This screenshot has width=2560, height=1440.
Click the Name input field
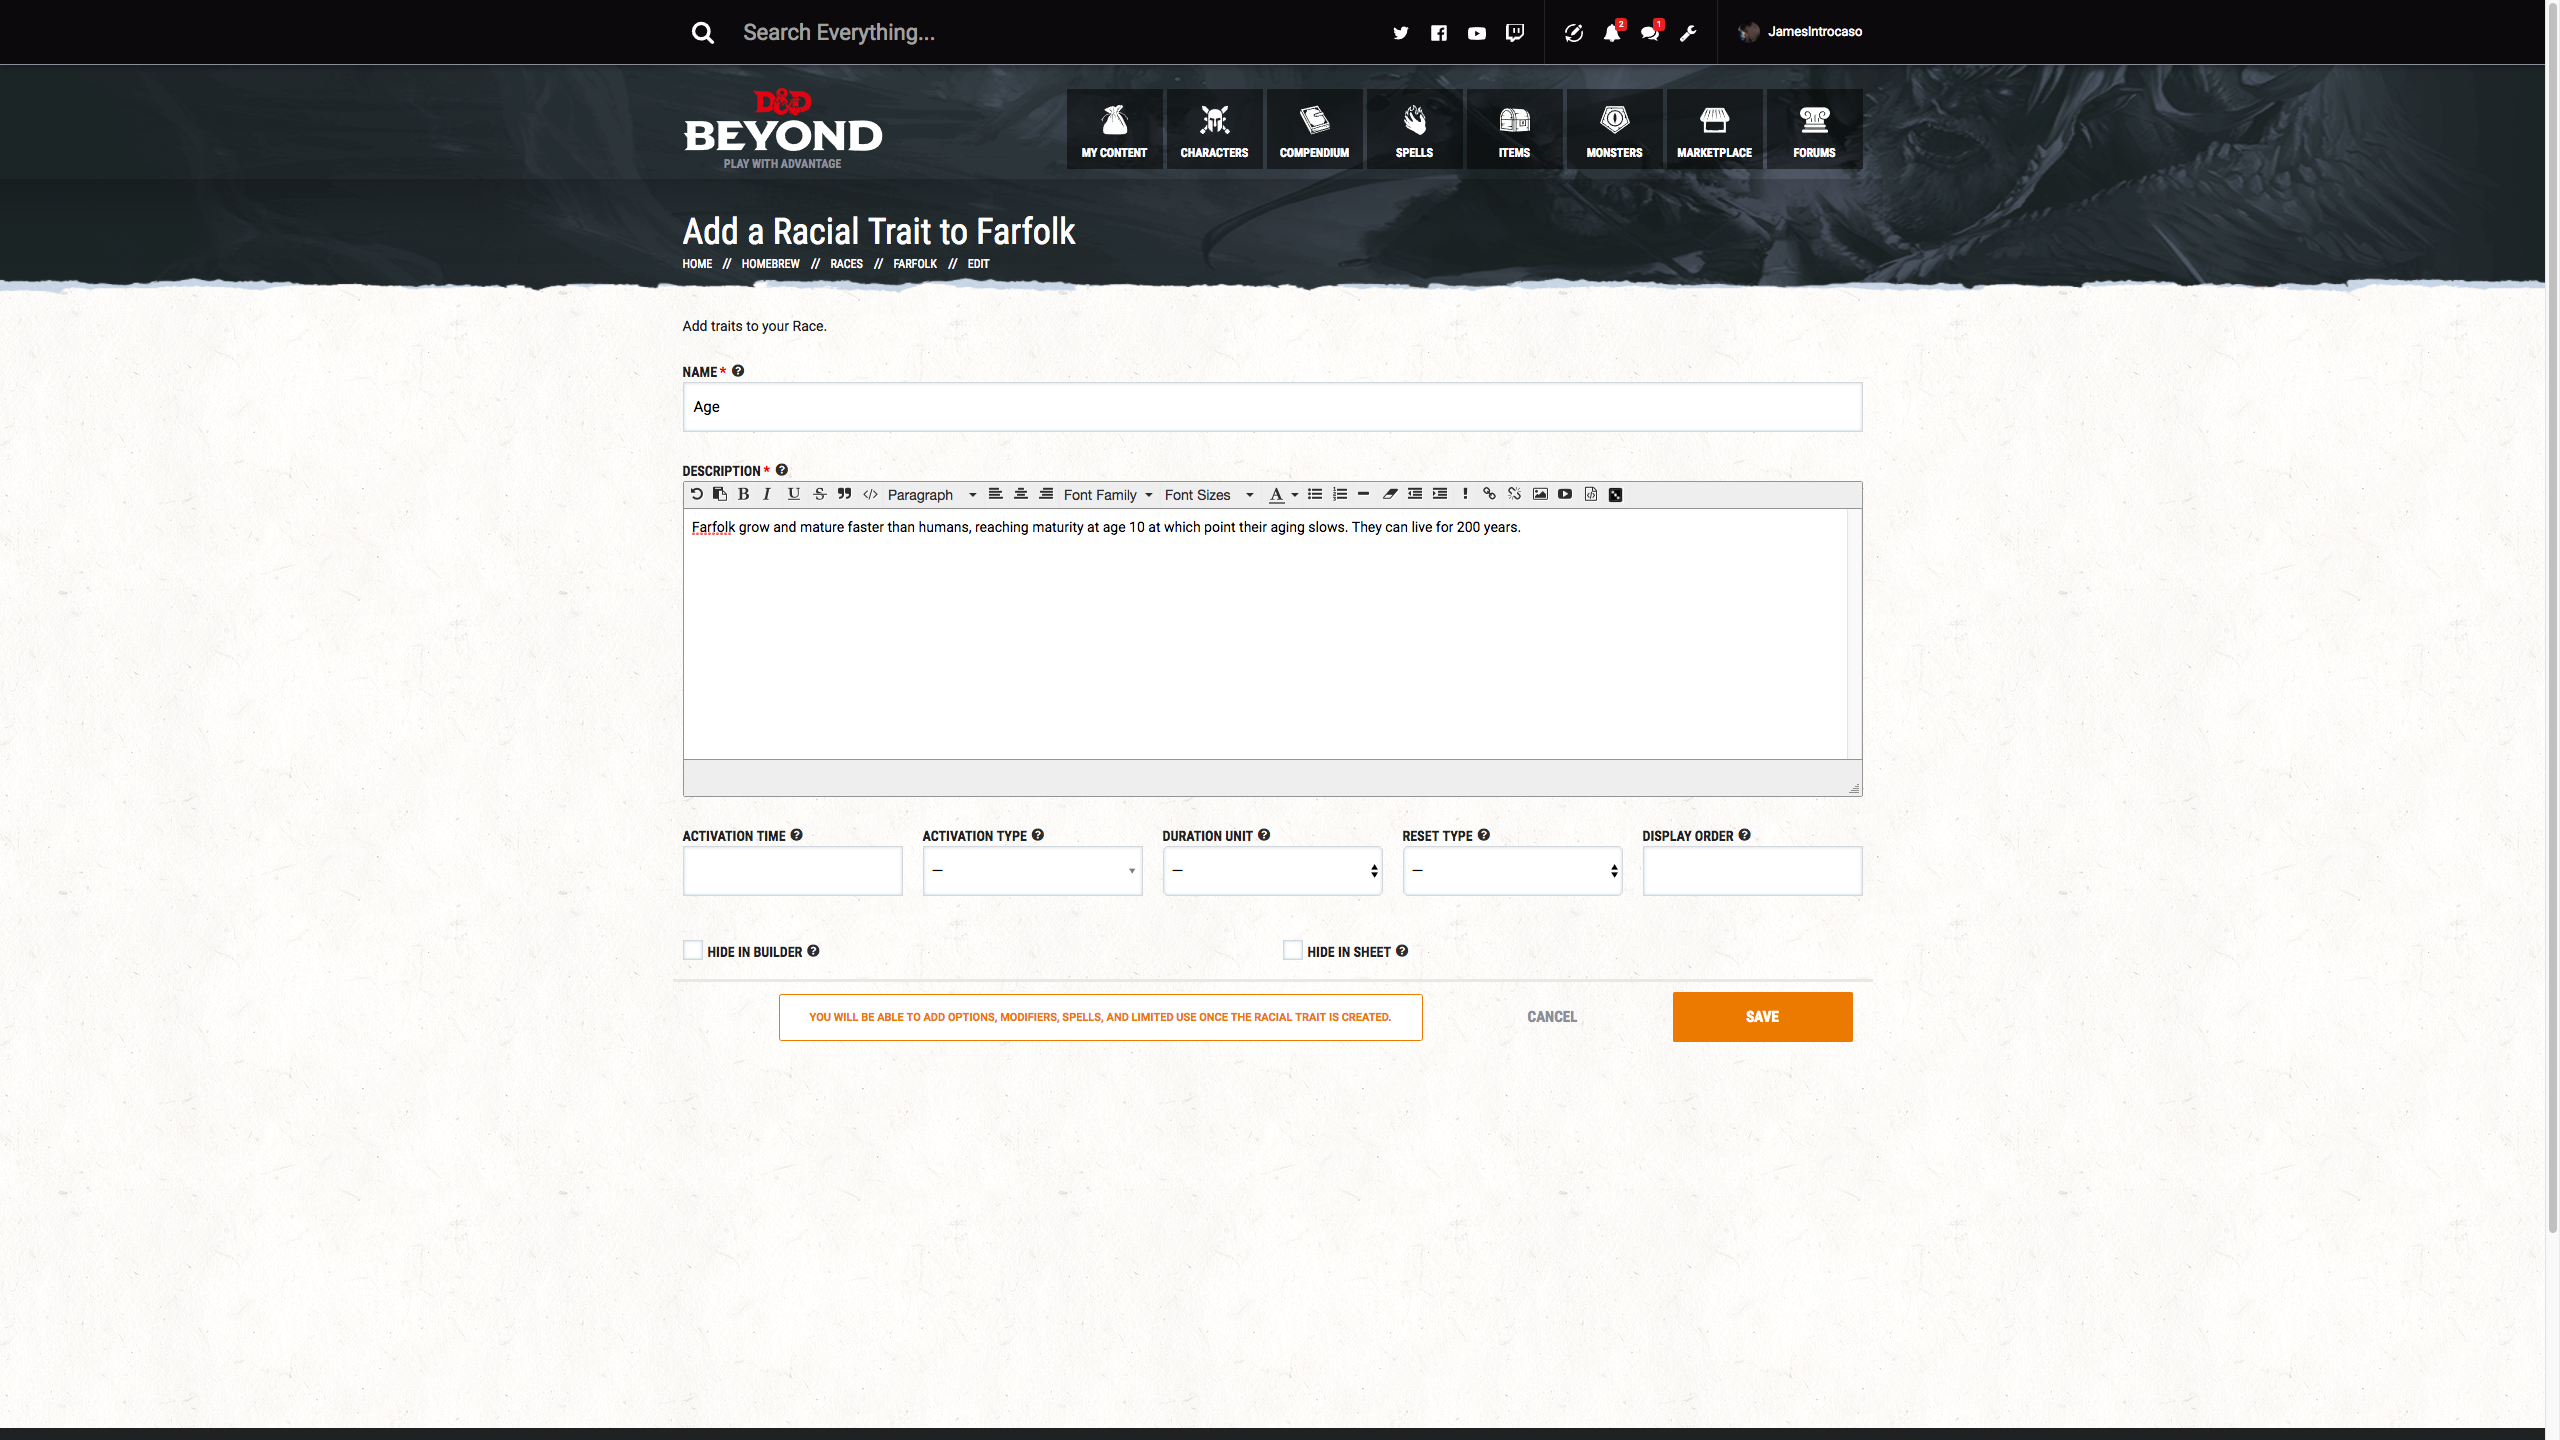point(1272,407)
